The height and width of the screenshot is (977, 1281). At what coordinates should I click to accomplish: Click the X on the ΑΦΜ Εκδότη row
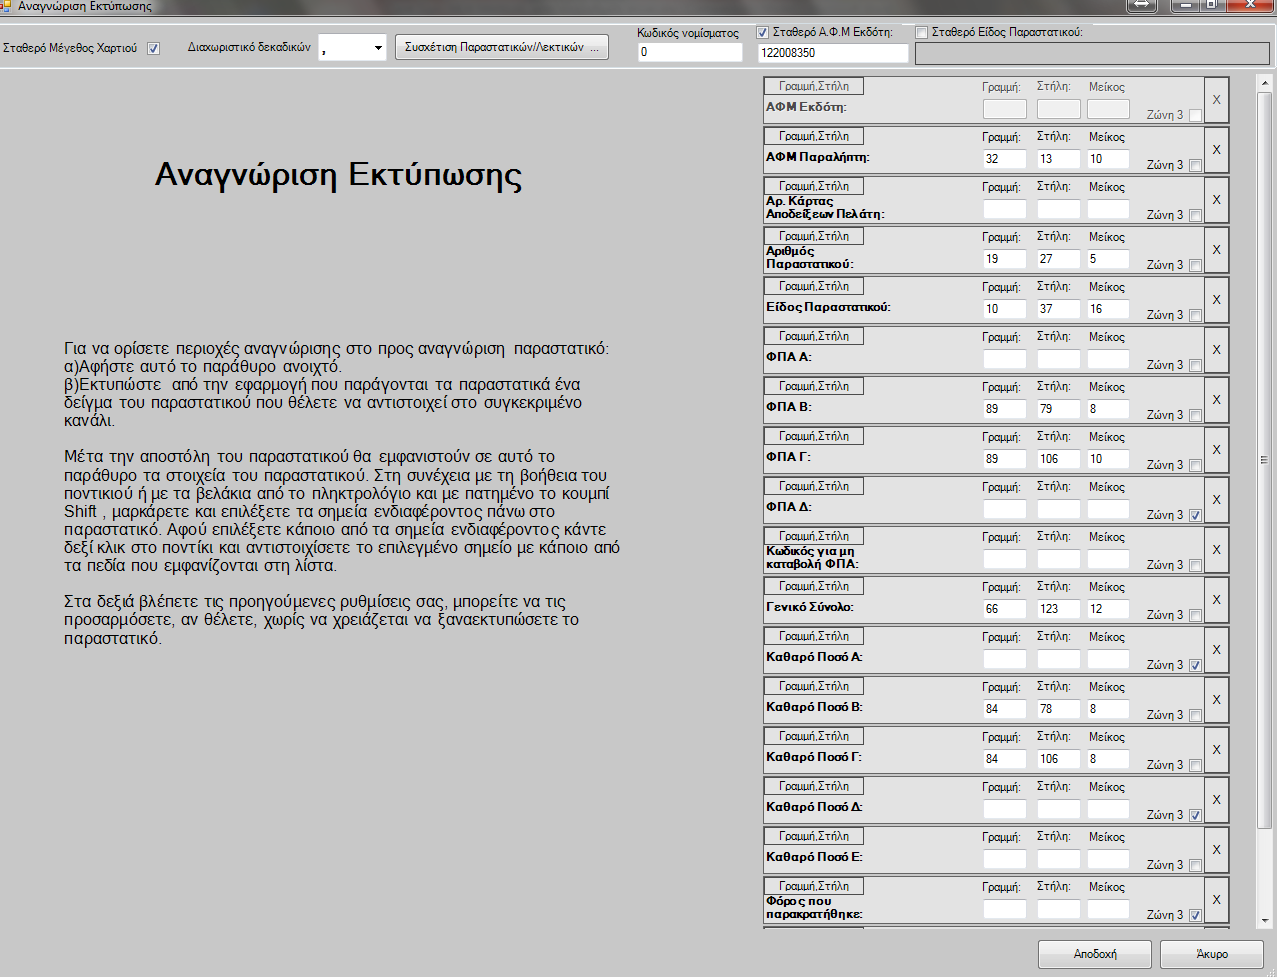(1216, 100)
